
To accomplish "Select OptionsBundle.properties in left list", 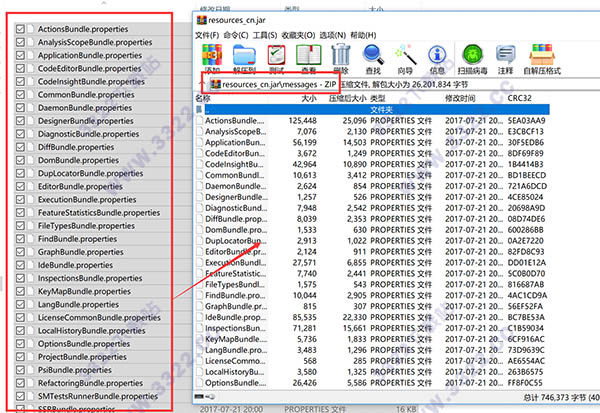I will pyautogui.click(x=83, y=344).
